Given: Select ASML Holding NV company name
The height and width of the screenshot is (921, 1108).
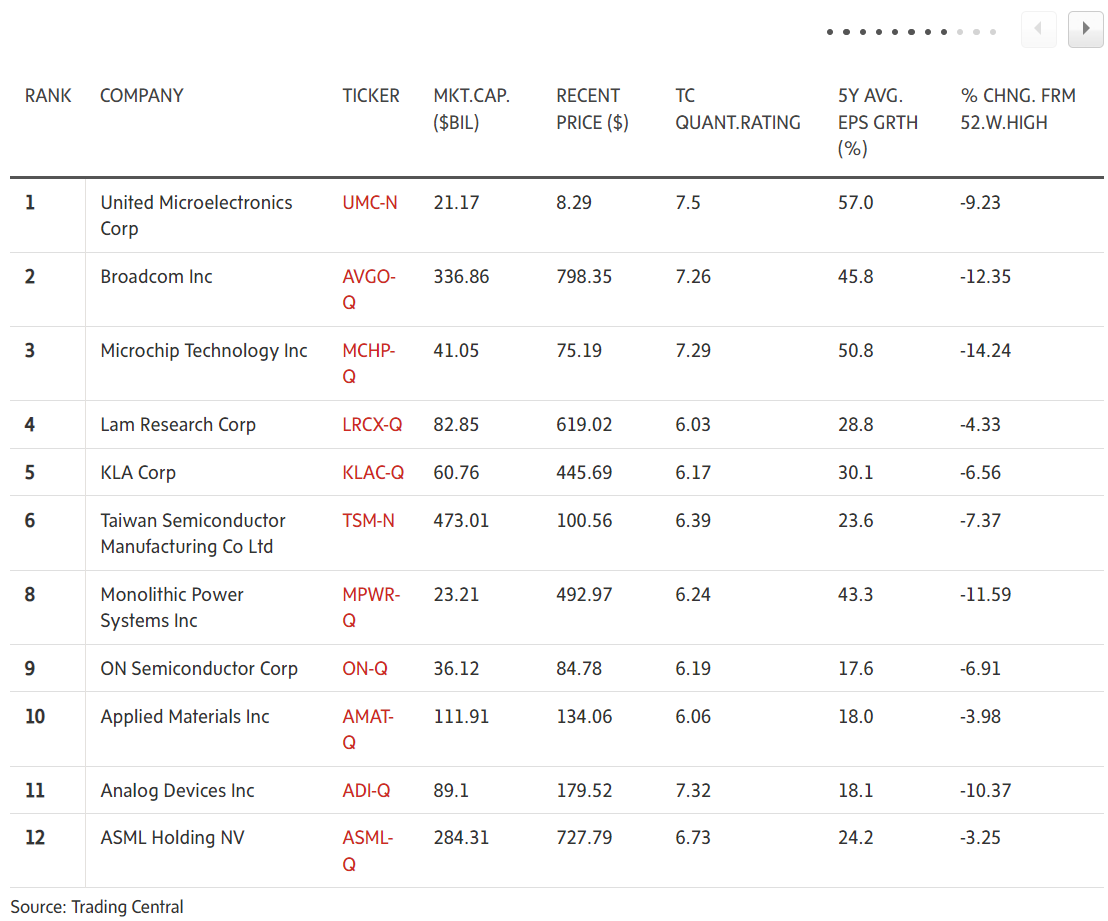Looking at the screenshot, I should [172, 838].
